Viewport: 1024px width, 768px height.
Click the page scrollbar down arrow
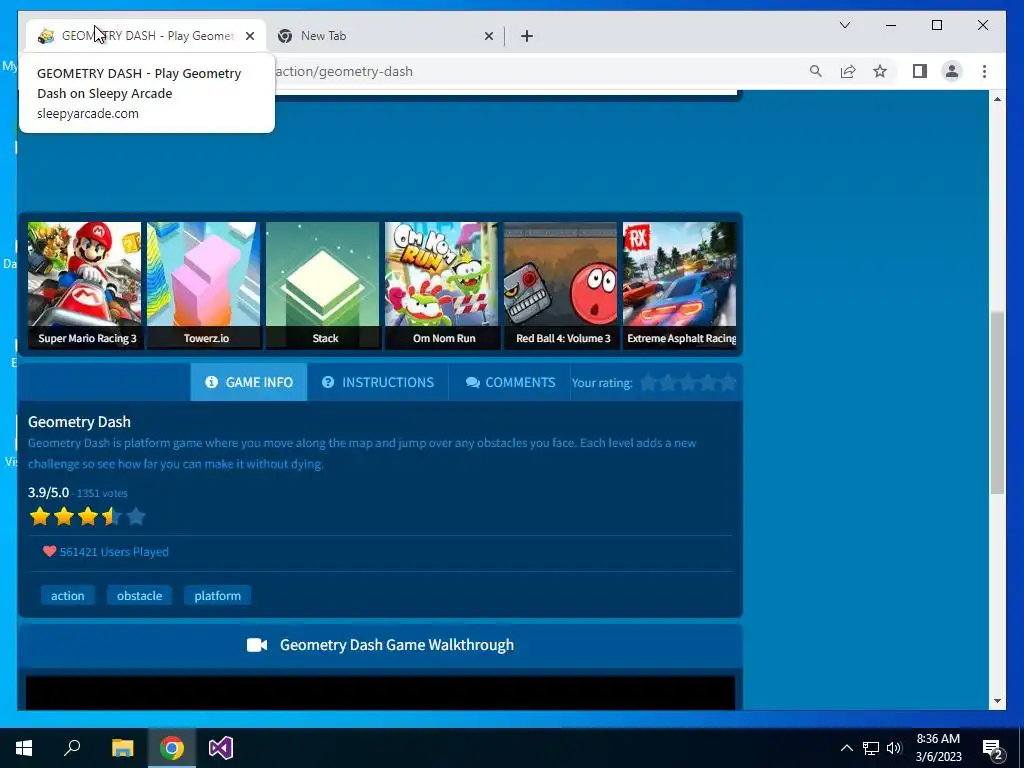click(997, 701)
